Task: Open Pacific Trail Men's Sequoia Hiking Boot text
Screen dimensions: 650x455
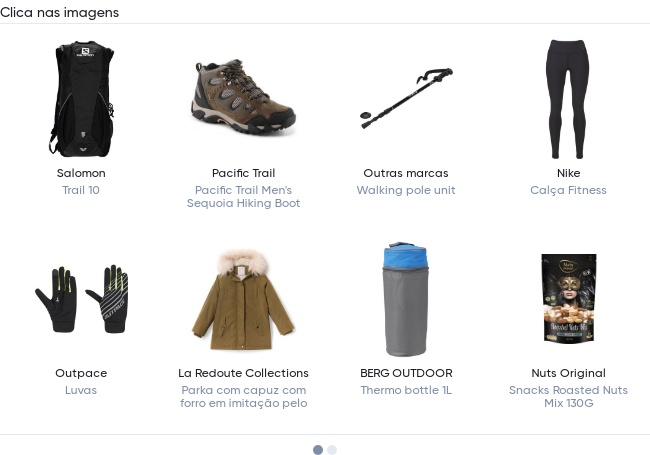Action: 243,196
